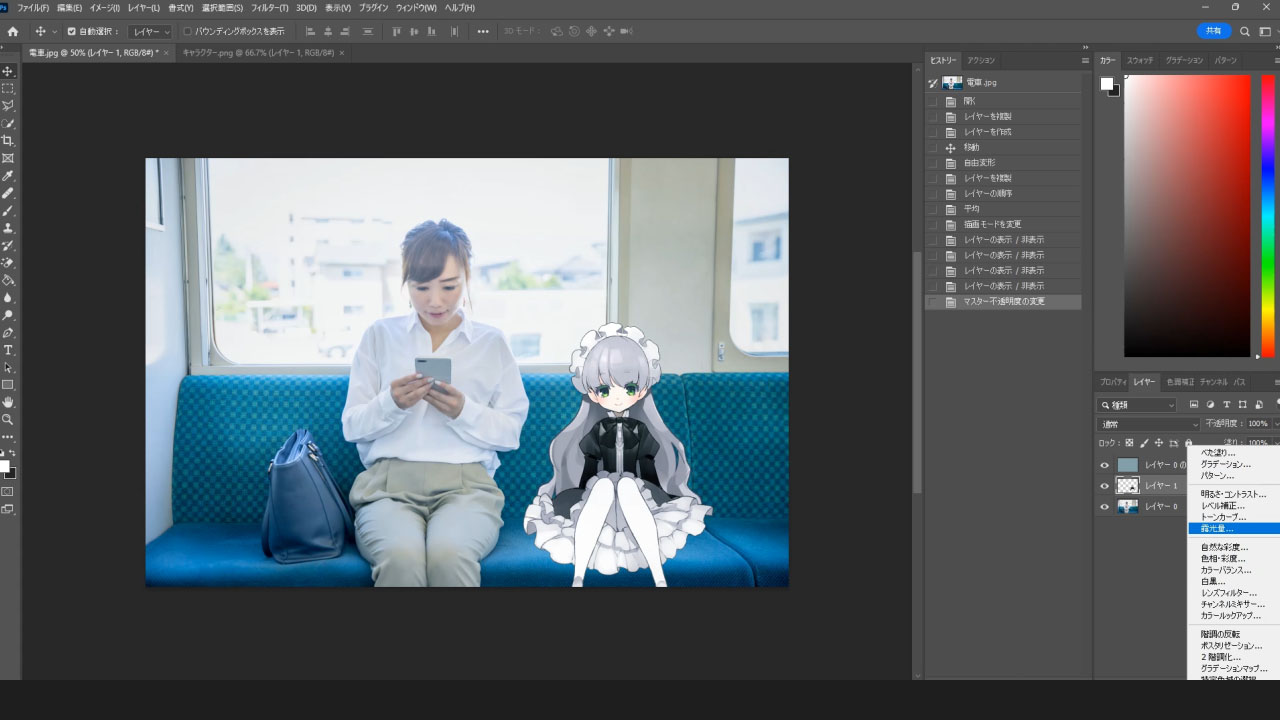
Task: Open the search magnifier in top bar
Action: pyautogui.click(x=1245, y=31)
